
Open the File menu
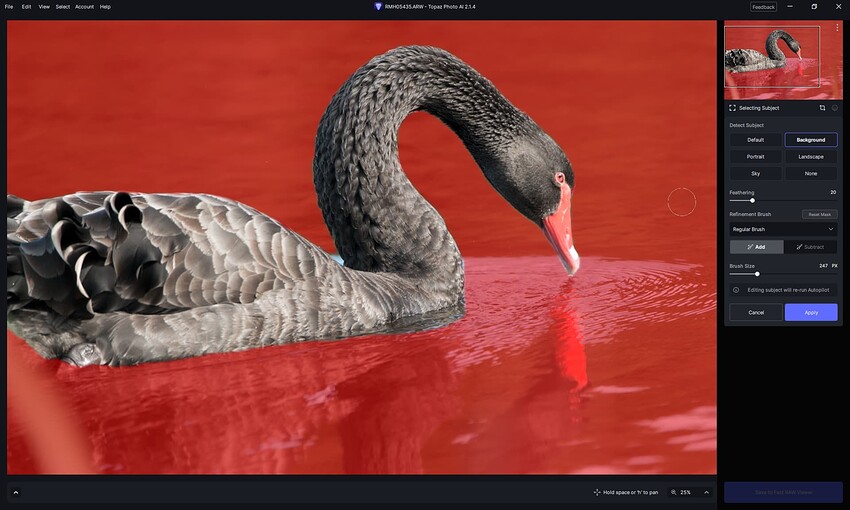(x=9, y=7)
